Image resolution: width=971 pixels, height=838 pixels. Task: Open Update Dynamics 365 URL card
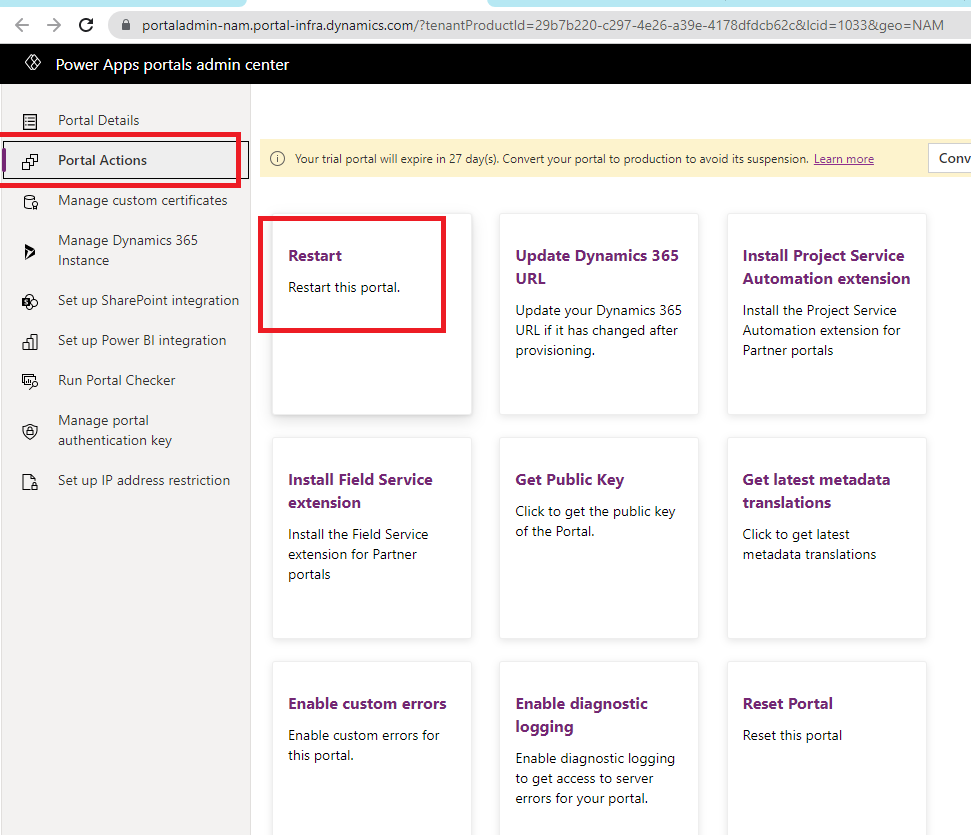coord(599,314)
